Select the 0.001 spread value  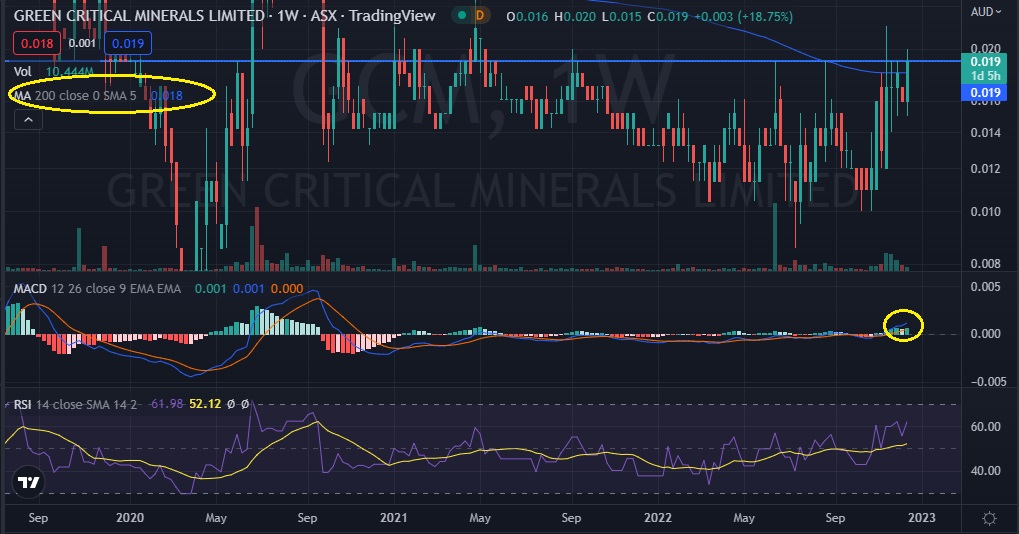[x=82, y=43]
